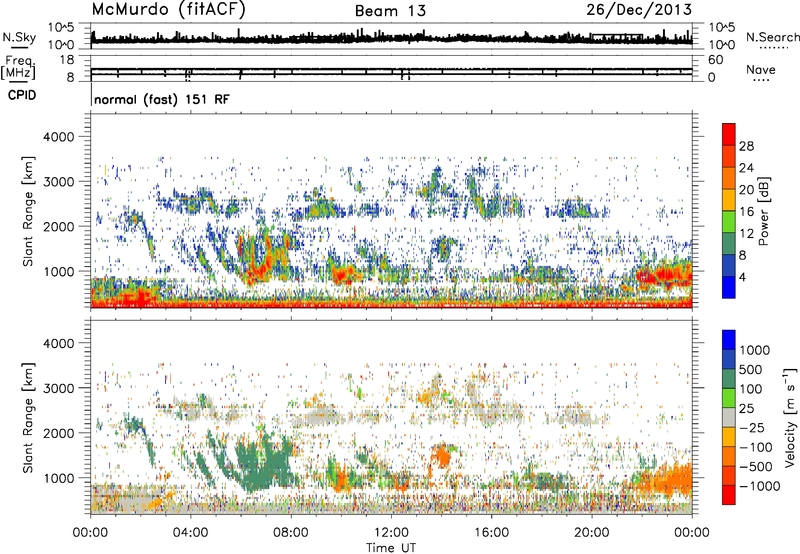Click the red bottom segment of velocity colorbar
The height and width of the screenshot is (554, 800).
(x=729, y=495)
